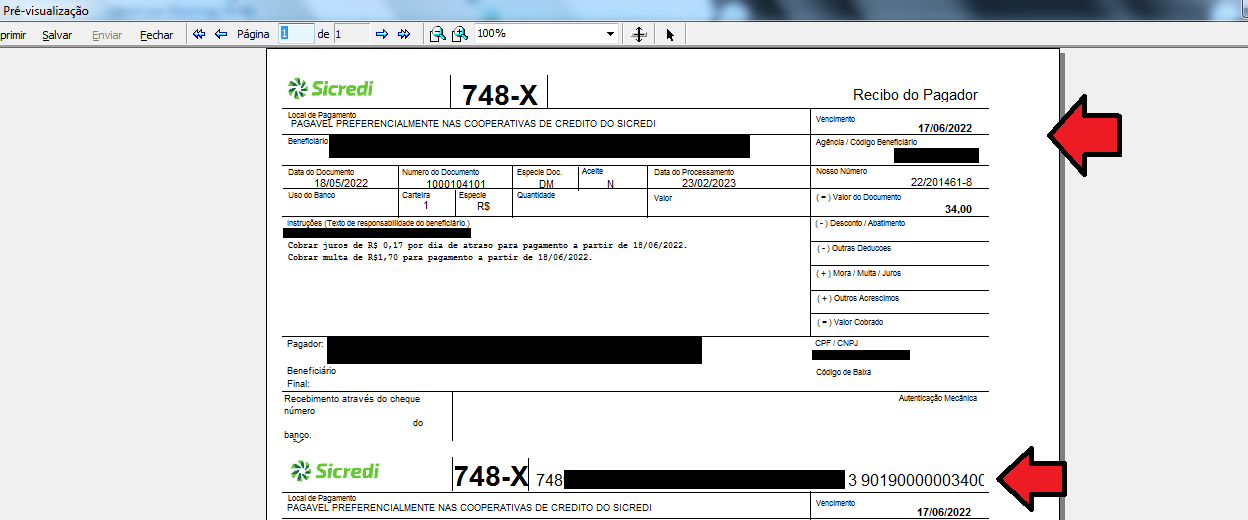
Task: Click 'Código de Baixa' label
Action: point(844,372)
